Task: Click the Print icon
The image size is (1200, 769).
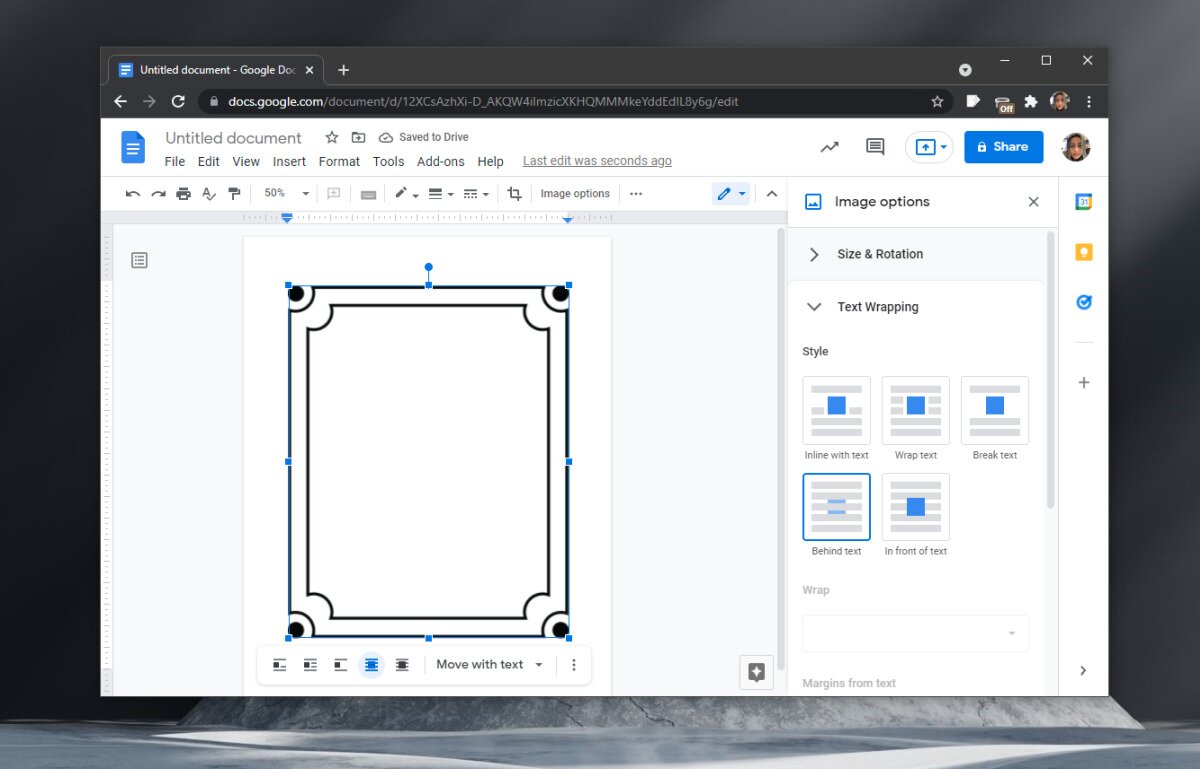Action: coord(184,193)
